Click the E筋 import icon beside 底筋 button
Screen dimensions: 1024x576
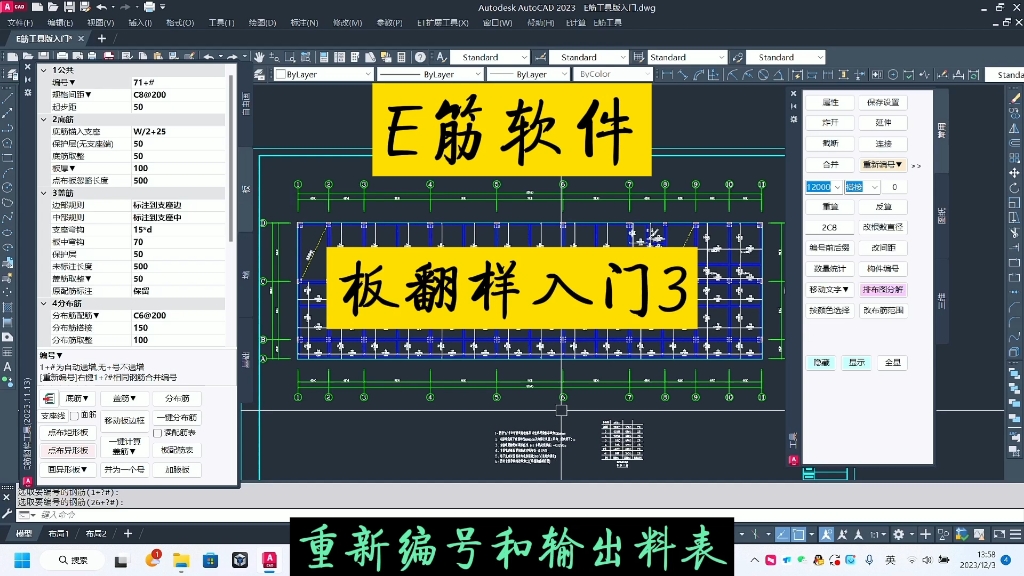point(49,398)
